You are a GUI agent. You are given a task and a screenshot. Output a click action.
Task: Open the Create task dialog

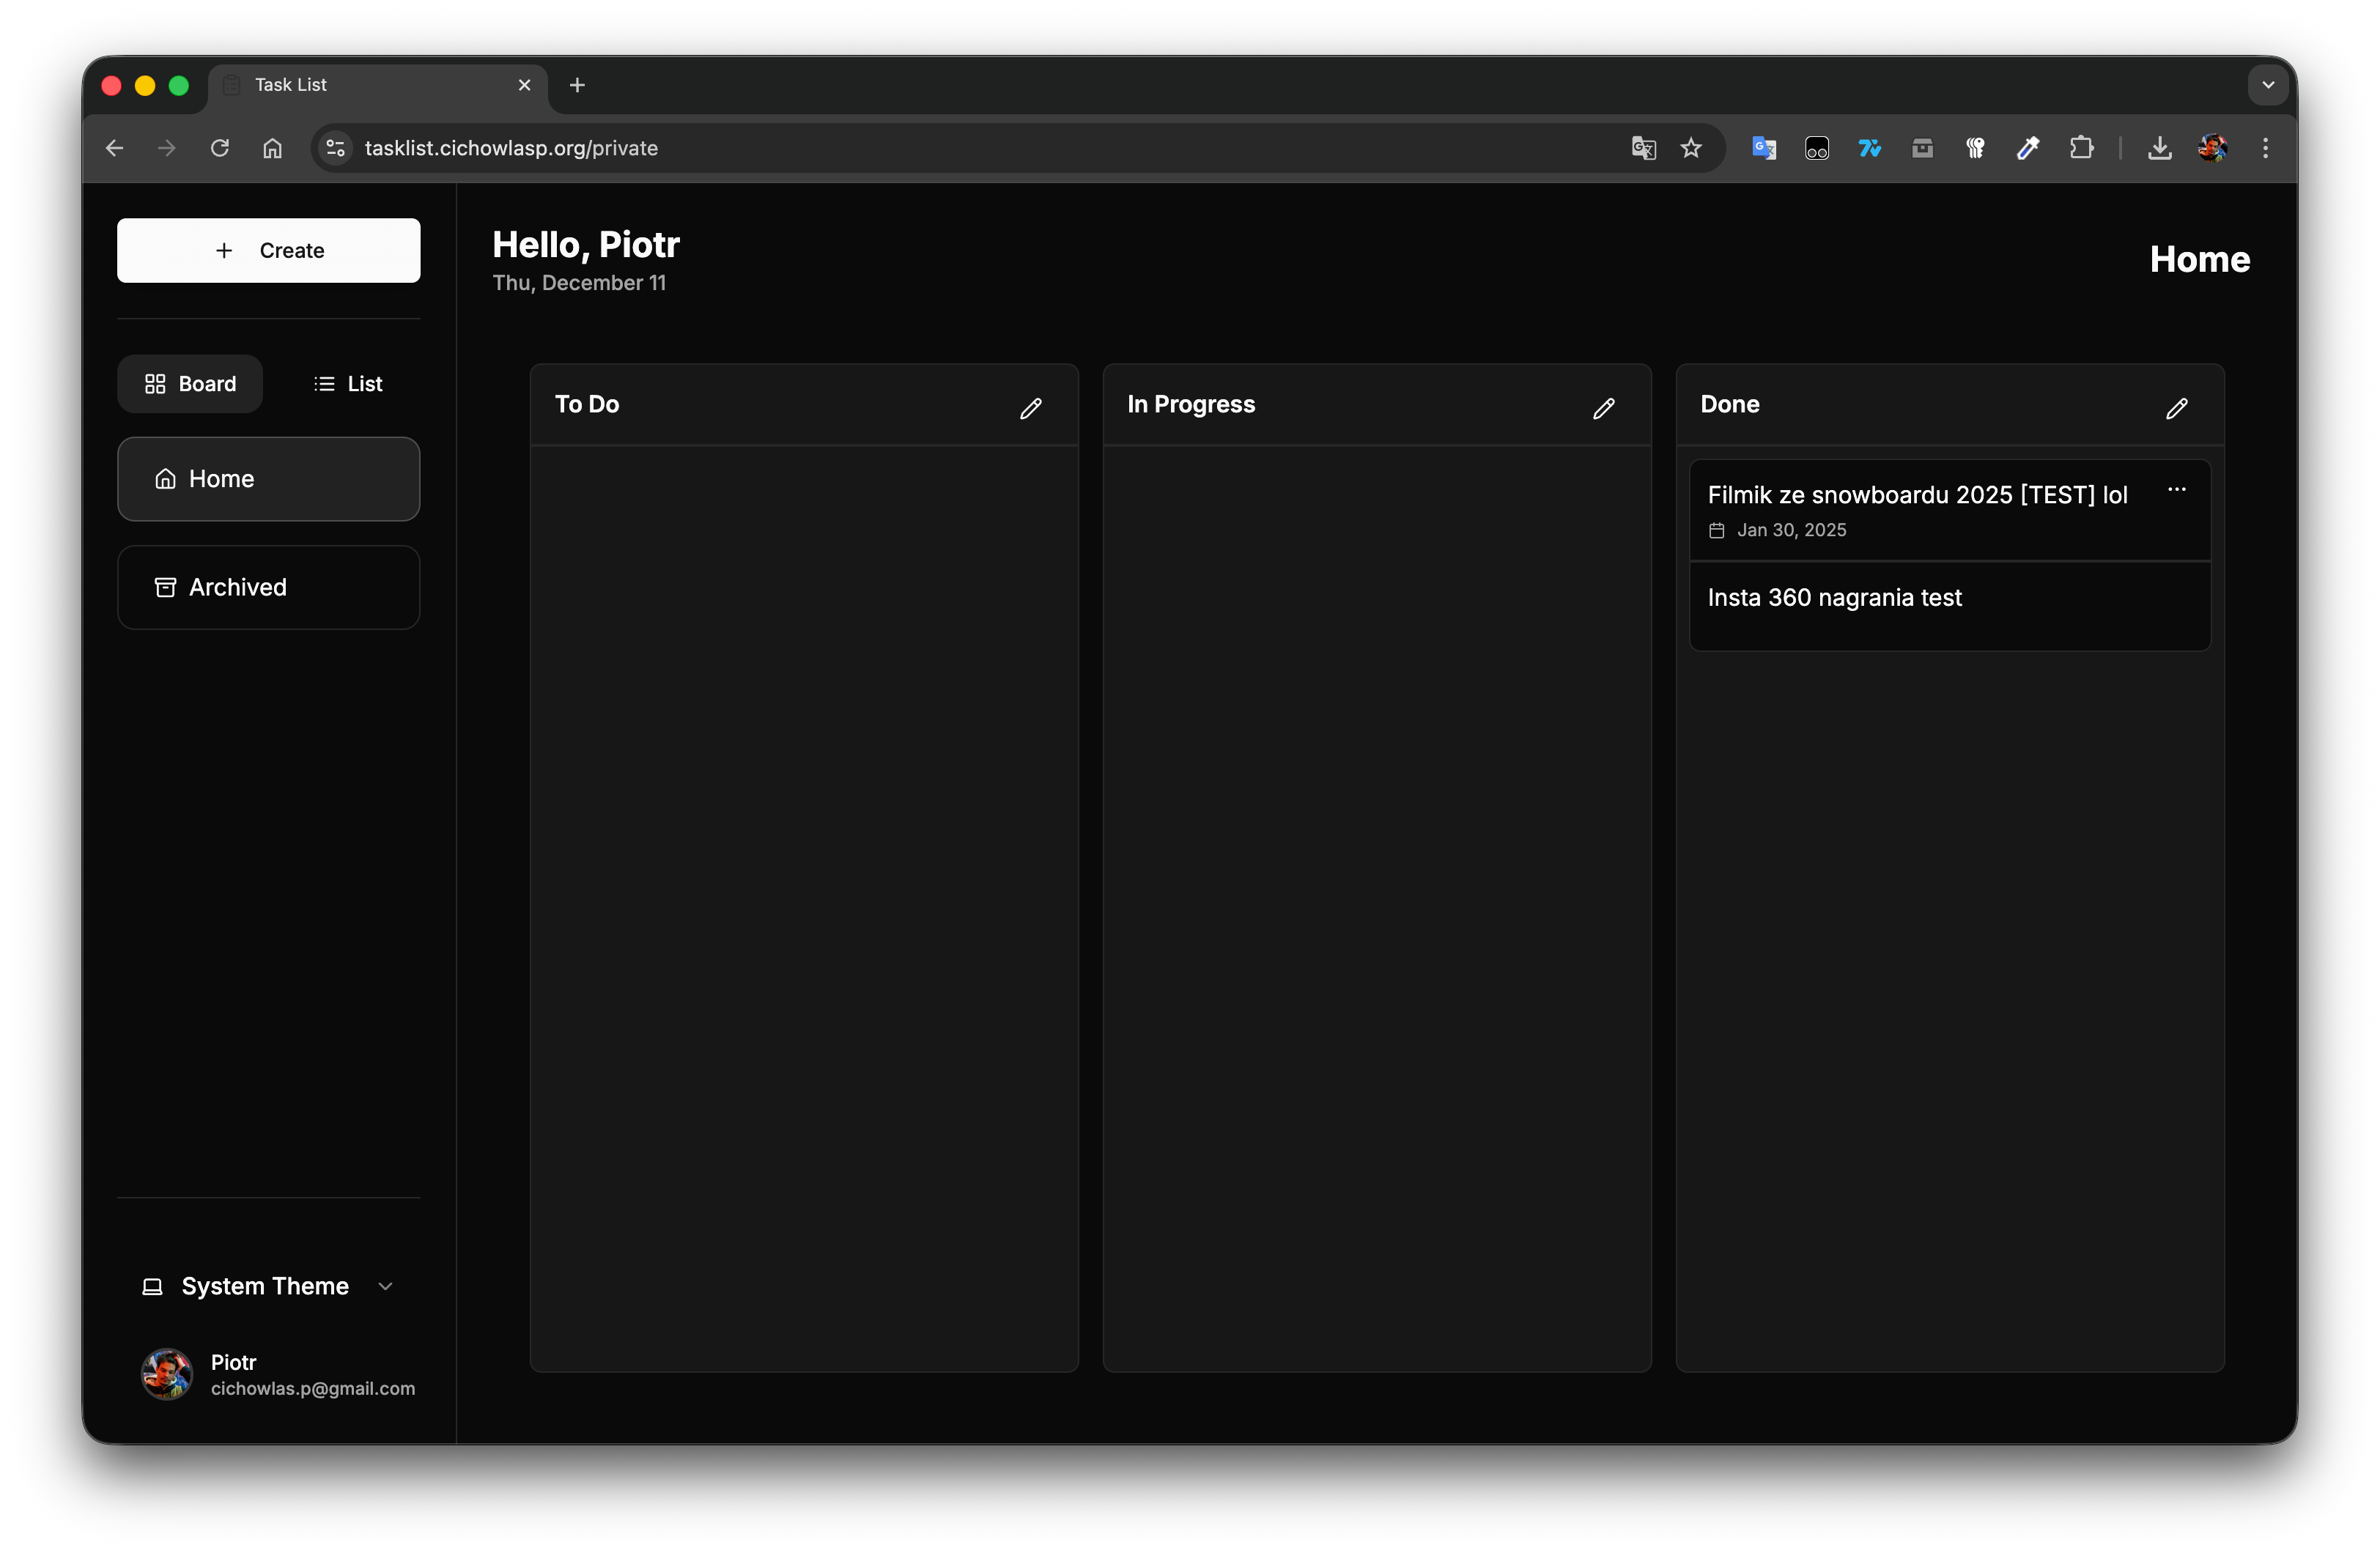(x=268, y=250)
